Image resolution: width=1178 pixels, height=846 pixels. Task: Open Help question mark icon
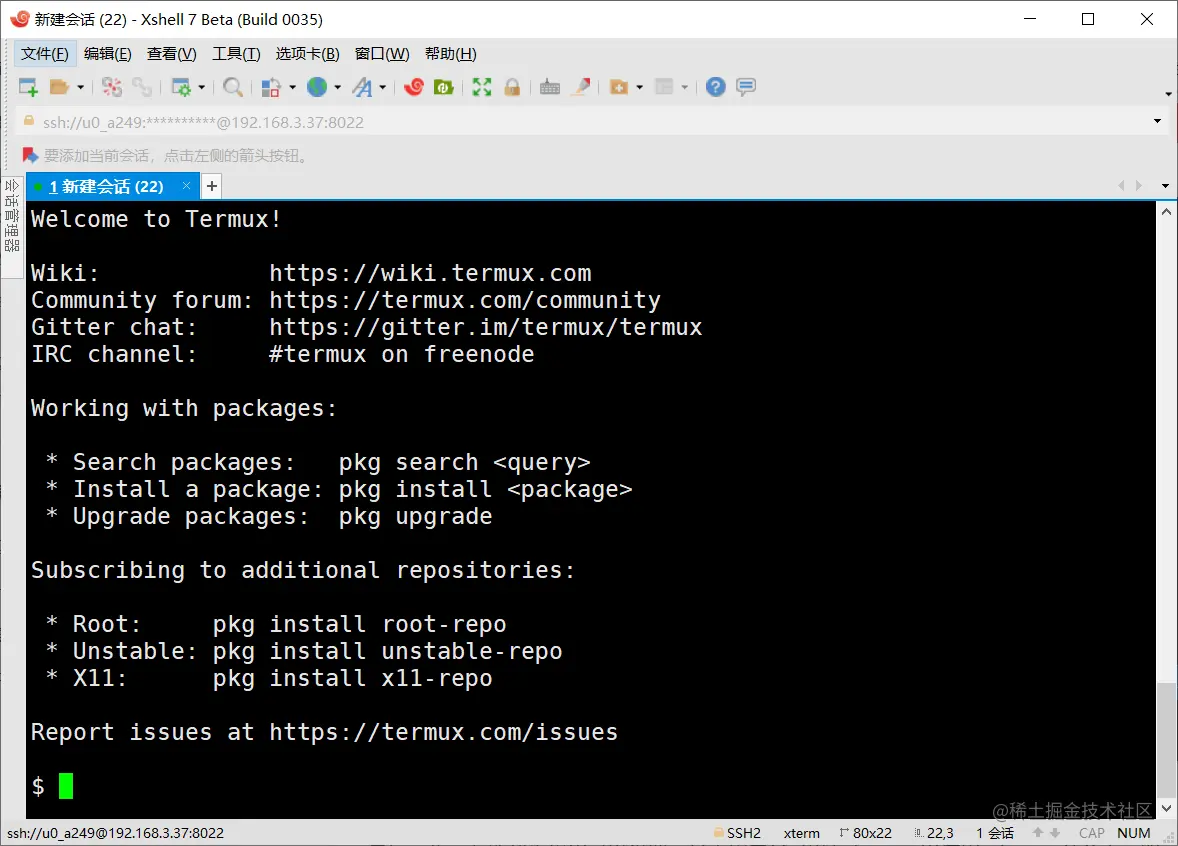pyautogui.click(x=716, y=87)
